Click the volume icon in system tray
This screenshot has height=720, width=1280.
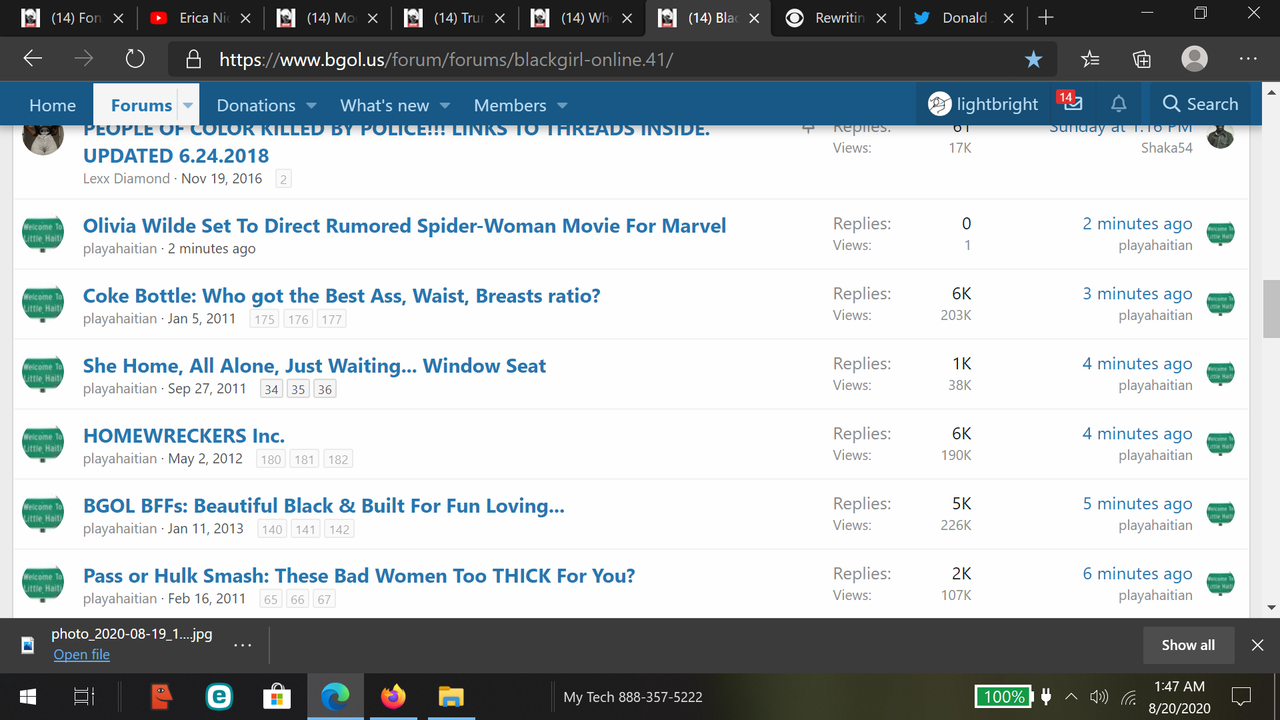tap(1099, 696)
